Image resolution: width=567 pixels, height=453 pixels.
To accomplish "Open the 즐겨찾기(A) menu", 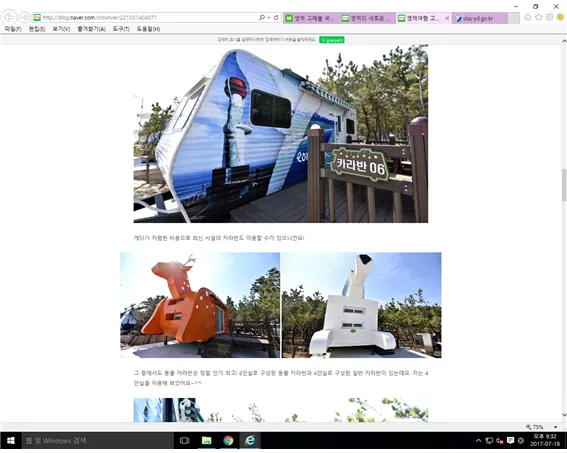I will [91, 29].
